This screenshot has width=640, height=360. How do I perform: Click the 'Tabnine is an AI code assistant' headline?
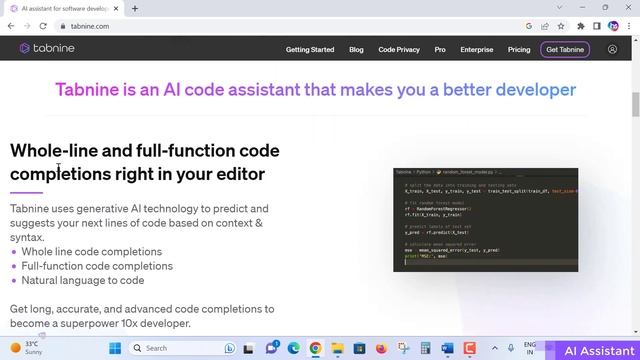(316, 89)
